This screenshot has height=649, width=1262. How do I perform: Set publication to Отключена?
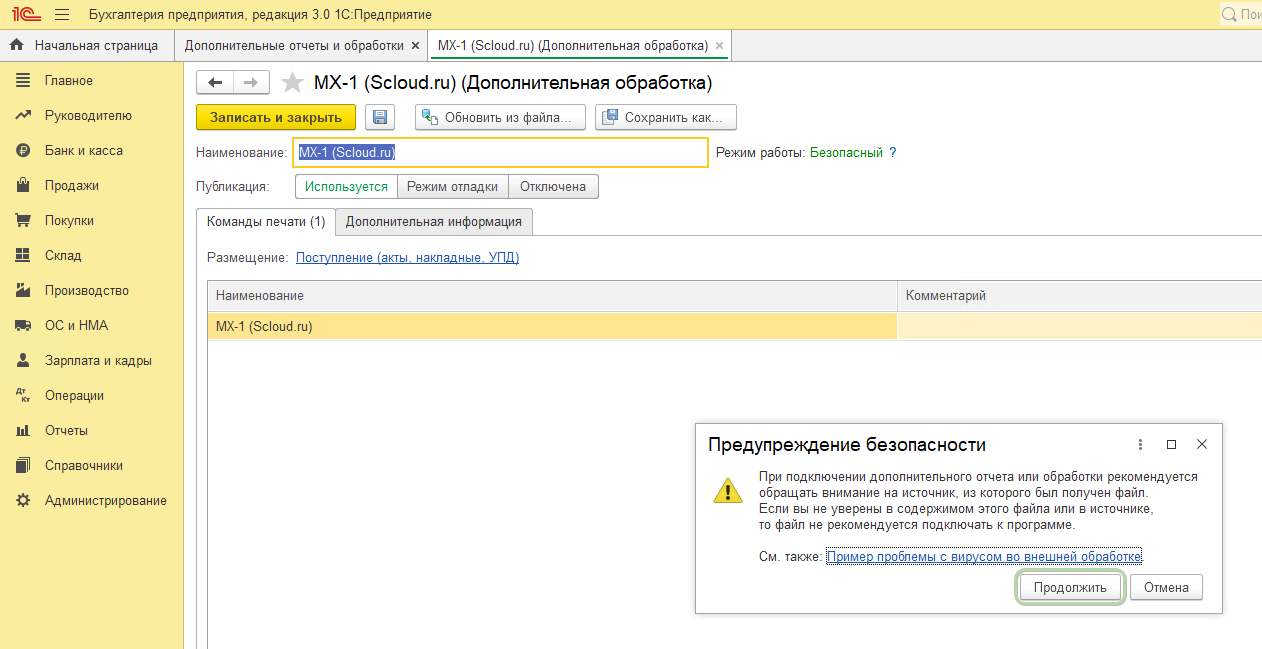554,186
